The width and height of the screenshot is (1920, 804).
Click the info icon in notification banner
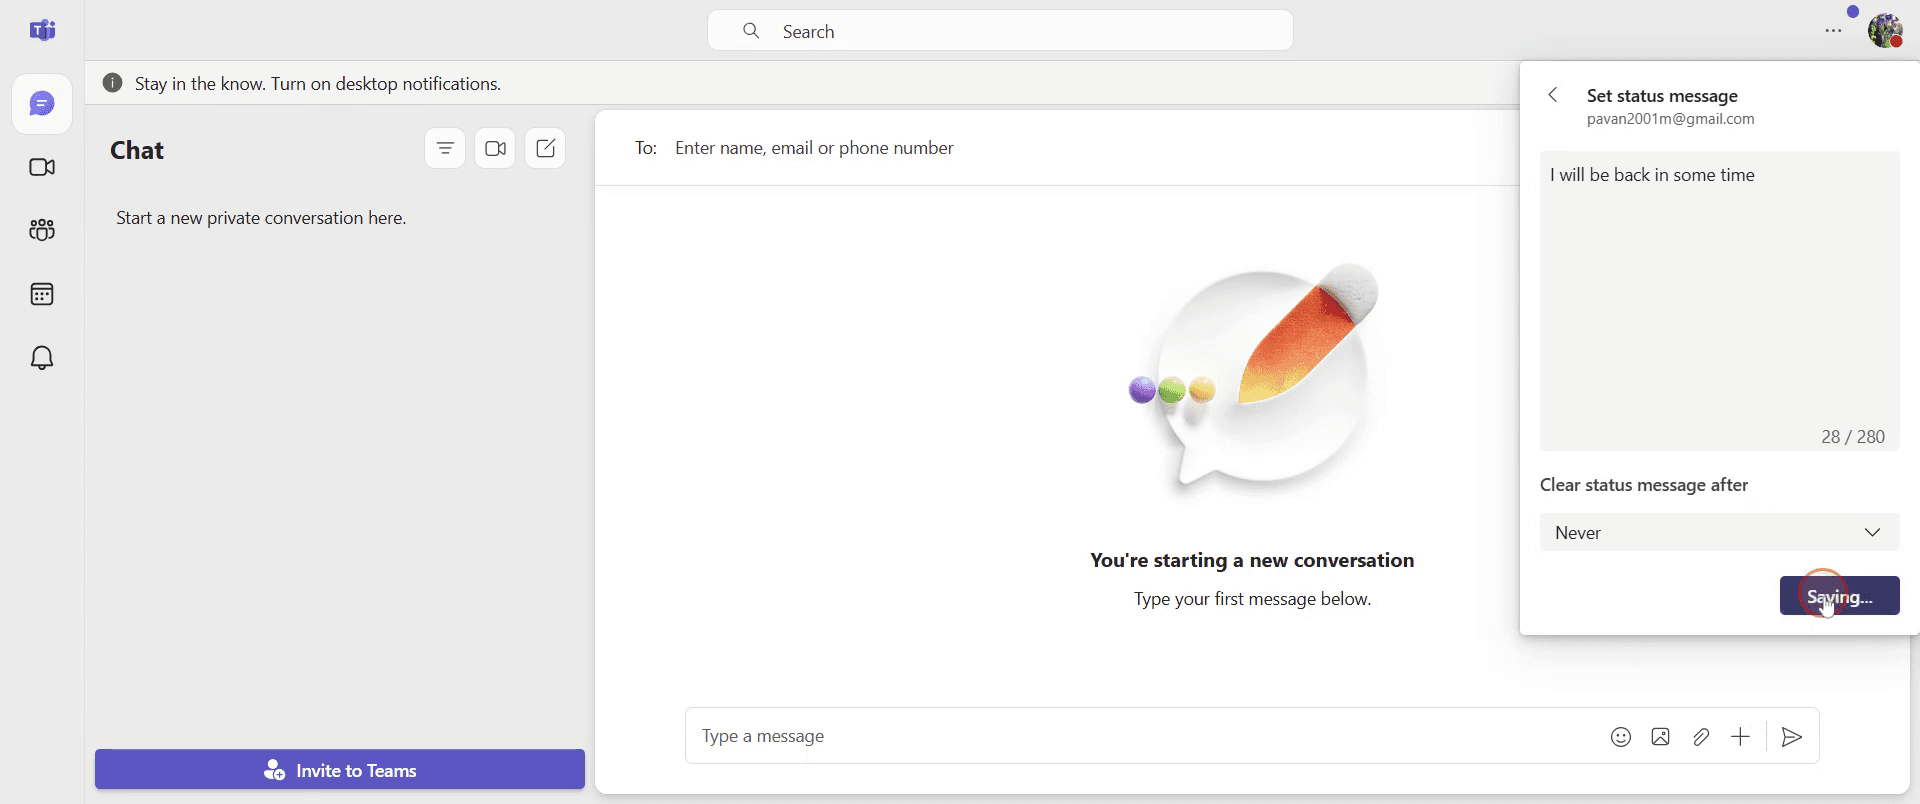113,83
